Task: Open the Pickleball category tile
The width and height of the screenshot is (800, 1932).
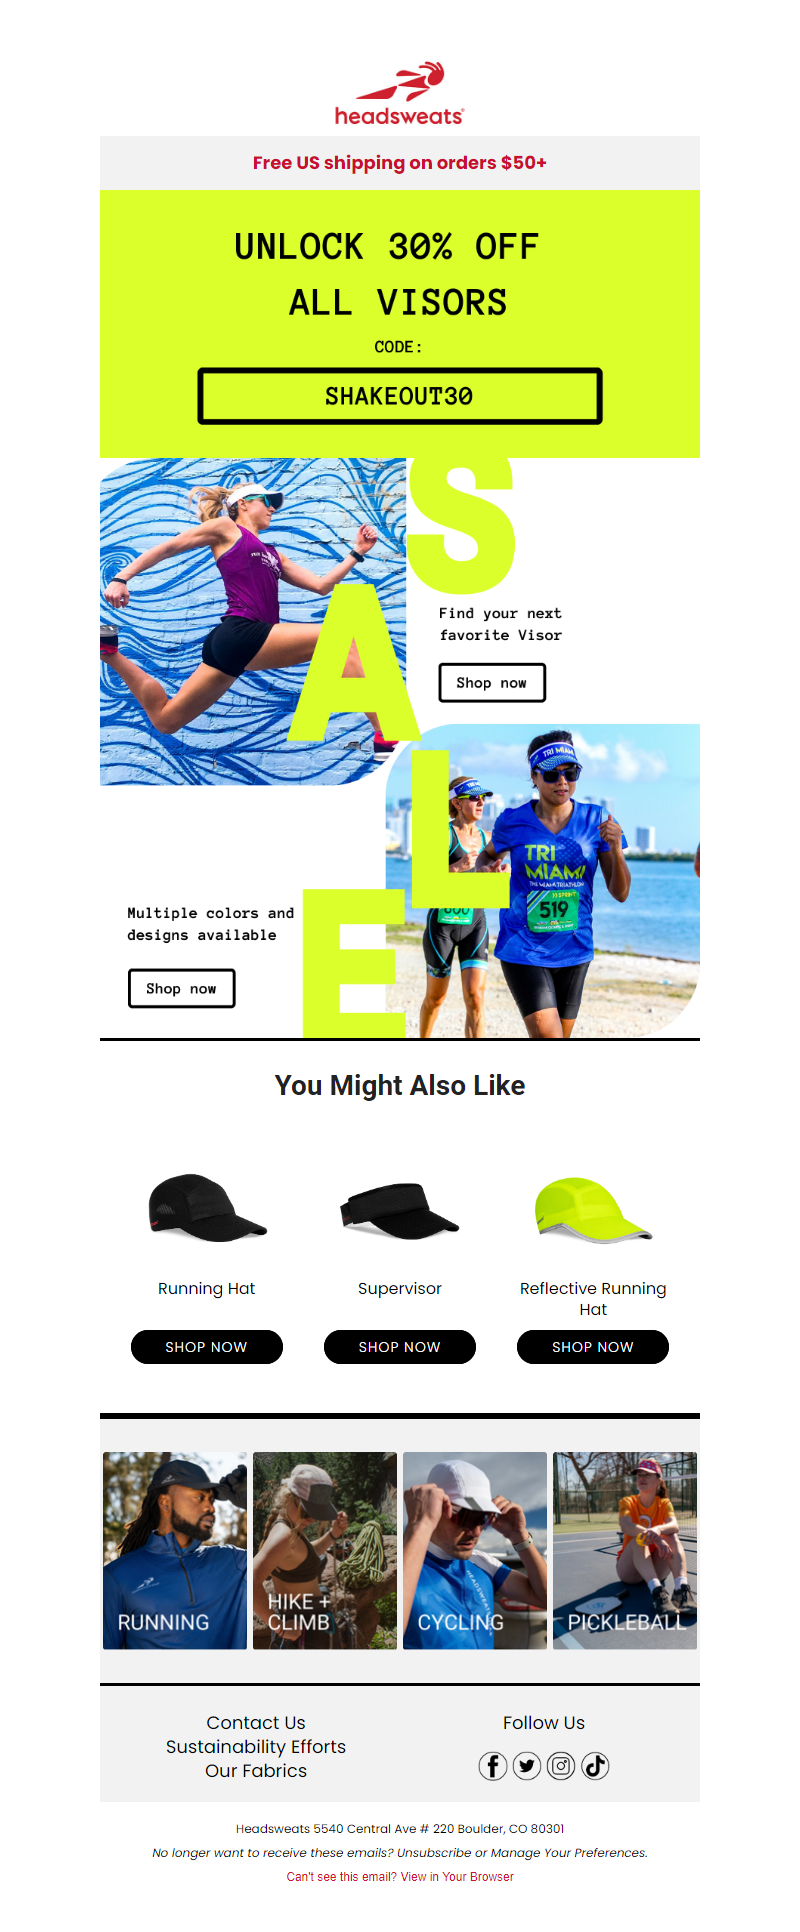Action: tap(625, 1550)
